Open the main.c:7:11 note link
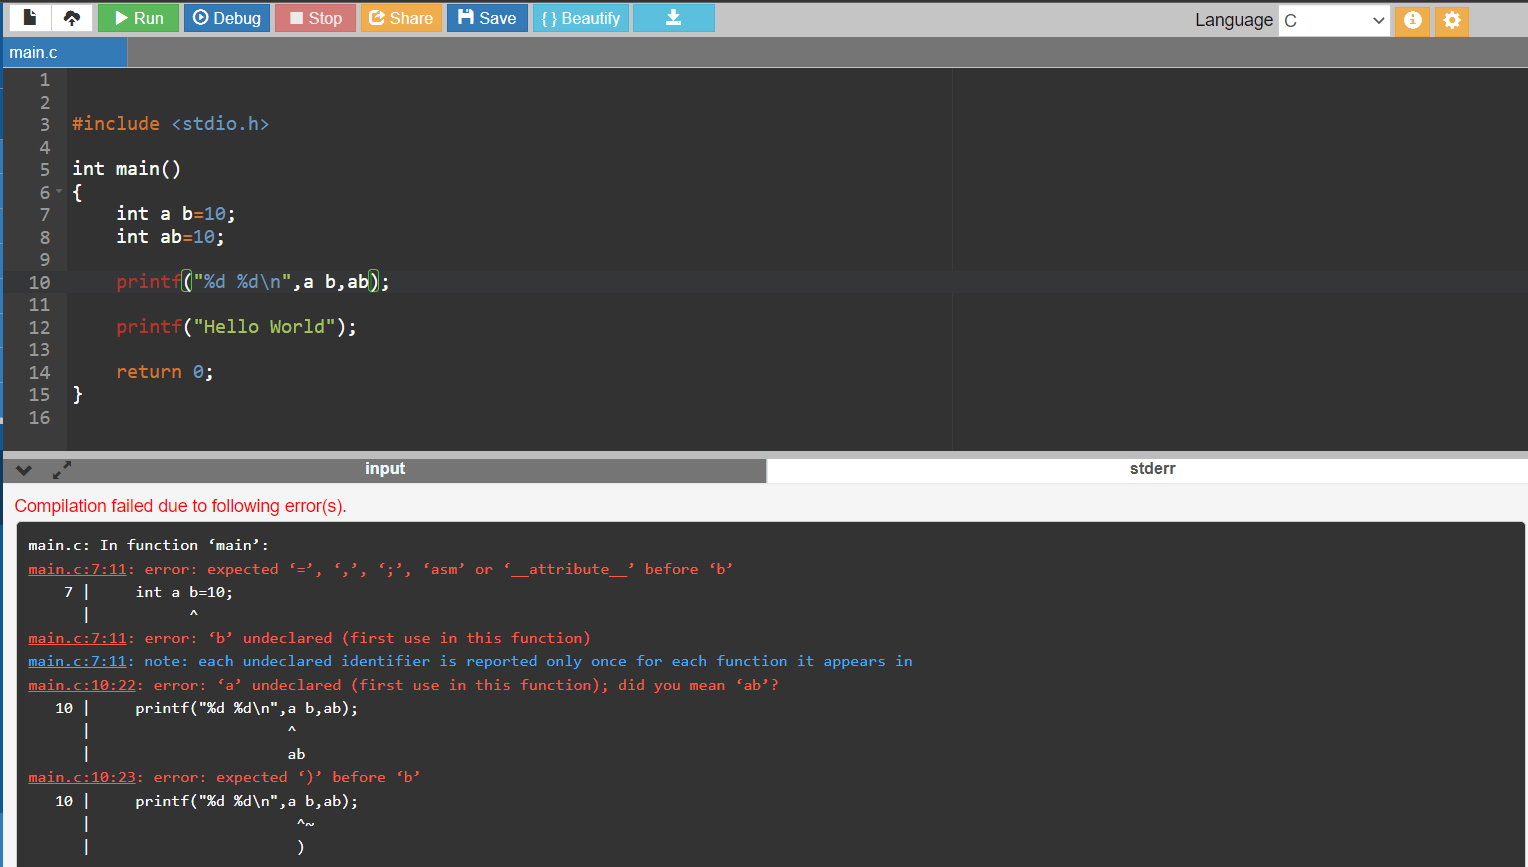 [x=77, y=661]
